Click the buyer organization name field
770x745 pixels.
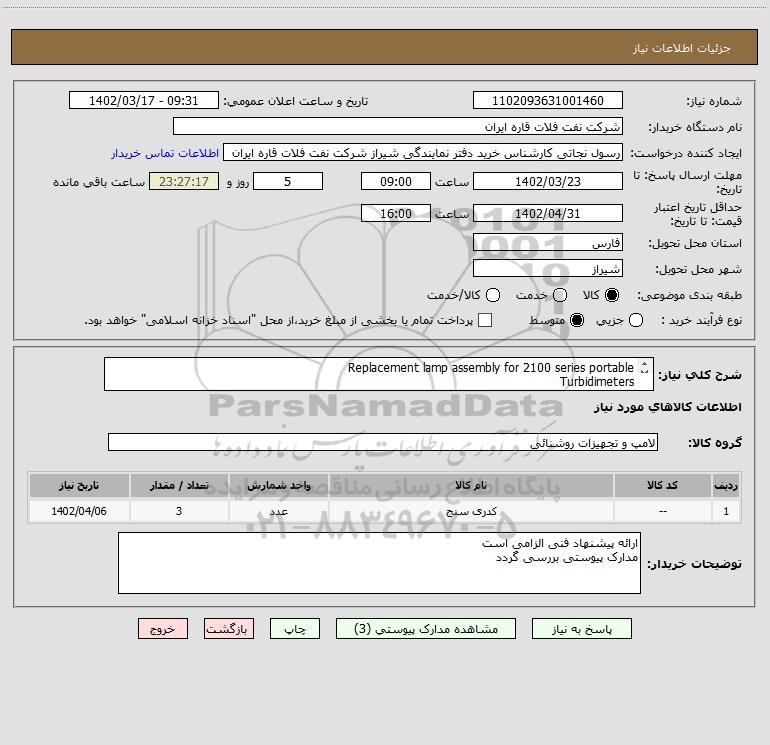pyautogui.click(x=398, y=127)
